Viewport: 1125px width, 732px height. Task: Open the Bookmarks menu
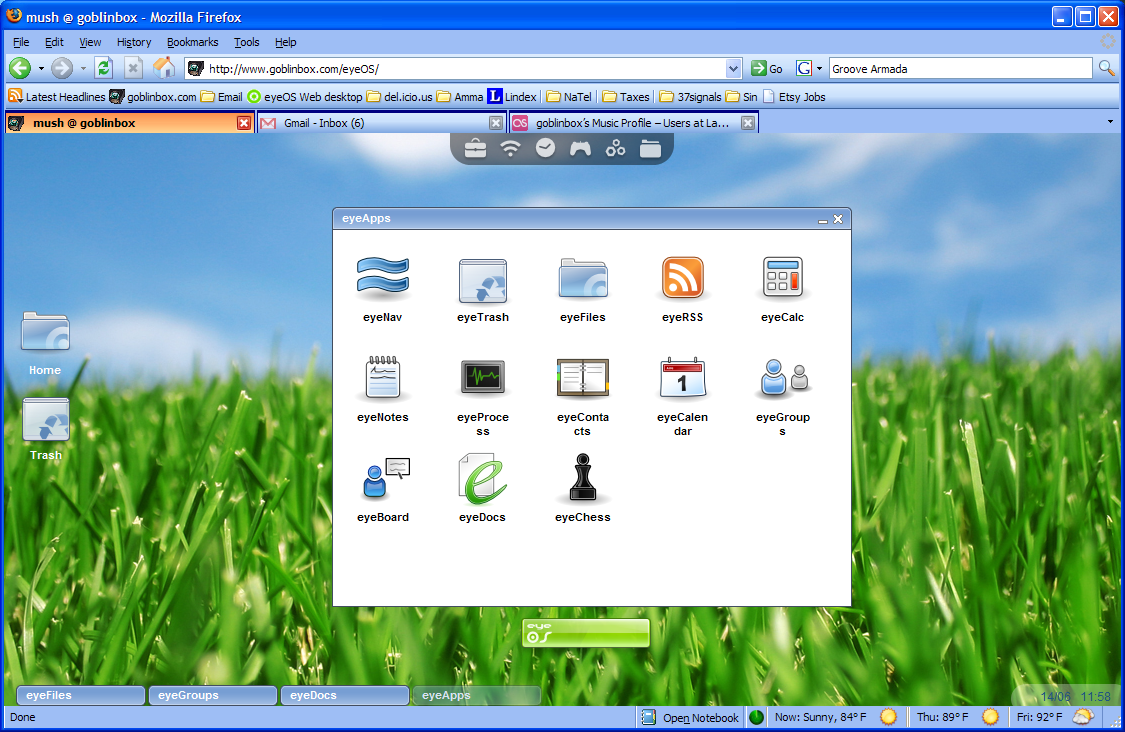click(x=192, y=42)
